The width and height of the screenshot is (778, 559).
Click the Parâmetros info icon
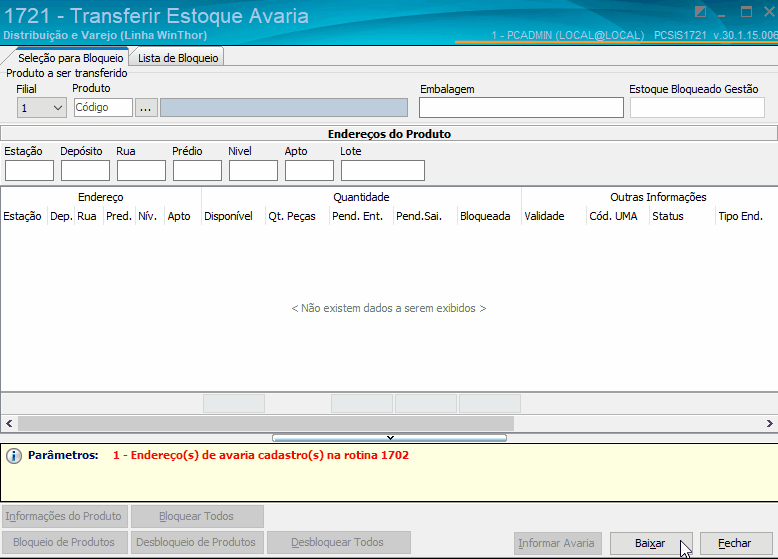point(14,456)
